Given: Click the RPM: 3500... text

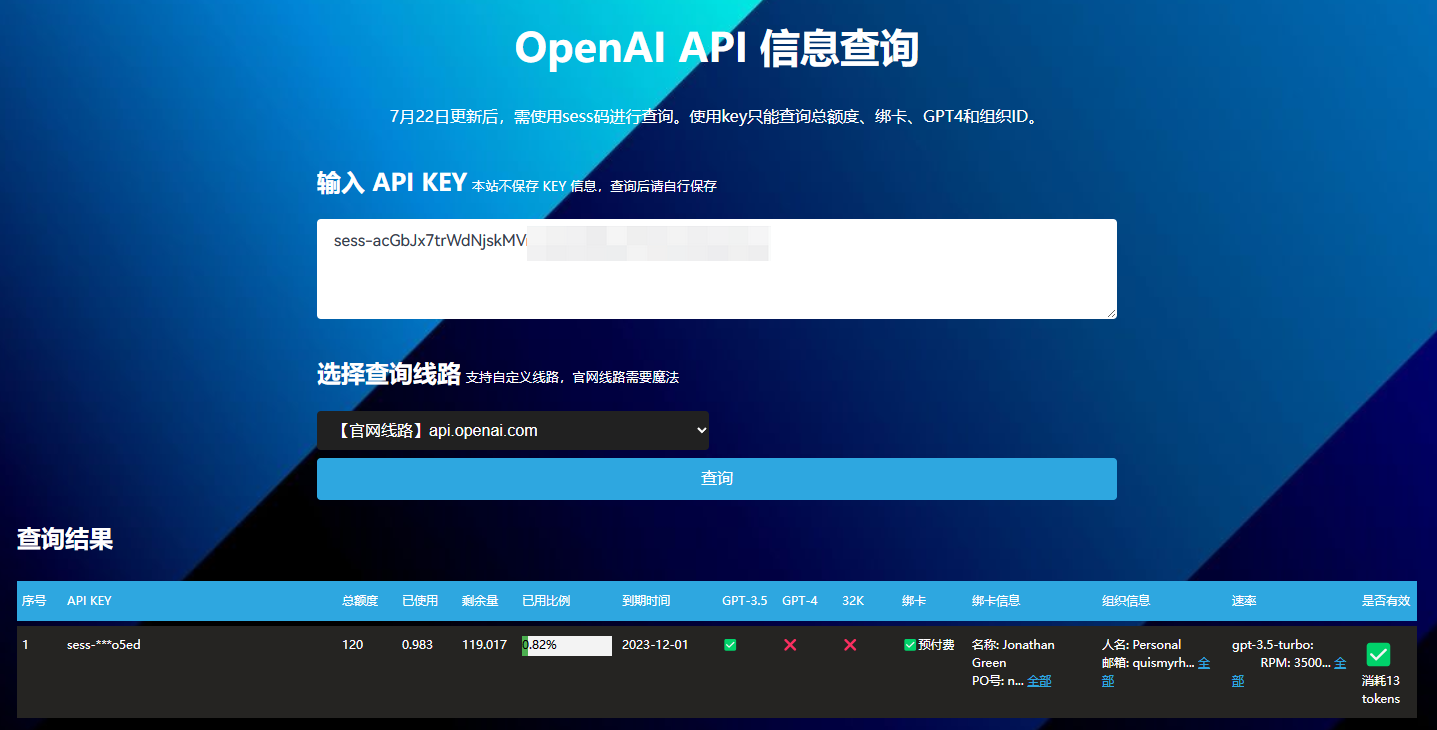Looking at the screenshot, I should click(1295, 663).
